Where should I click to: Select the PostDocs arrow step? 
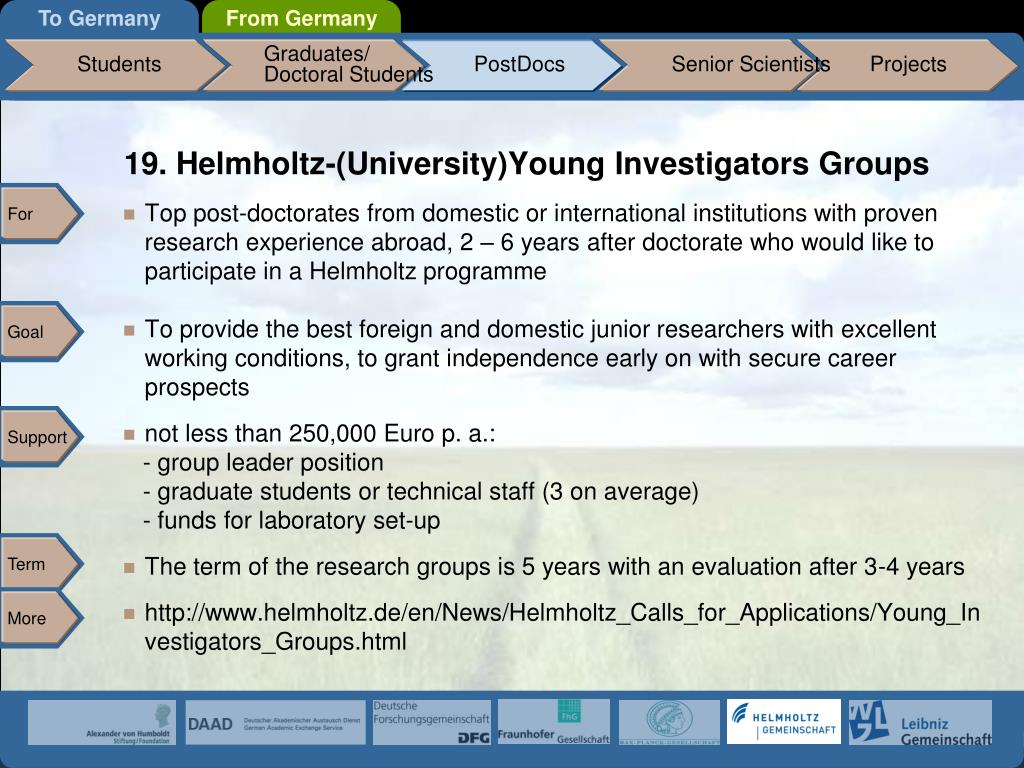[514, 64]
